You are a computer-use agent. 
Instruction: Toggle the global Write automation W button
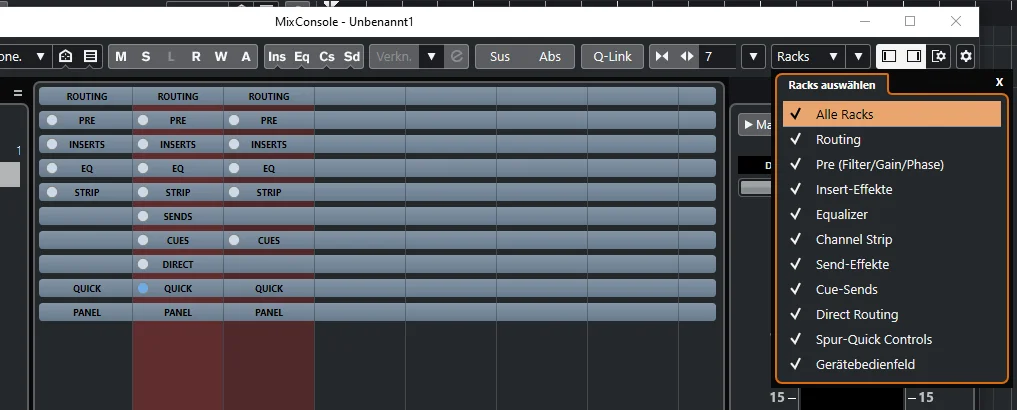(221, 56)
